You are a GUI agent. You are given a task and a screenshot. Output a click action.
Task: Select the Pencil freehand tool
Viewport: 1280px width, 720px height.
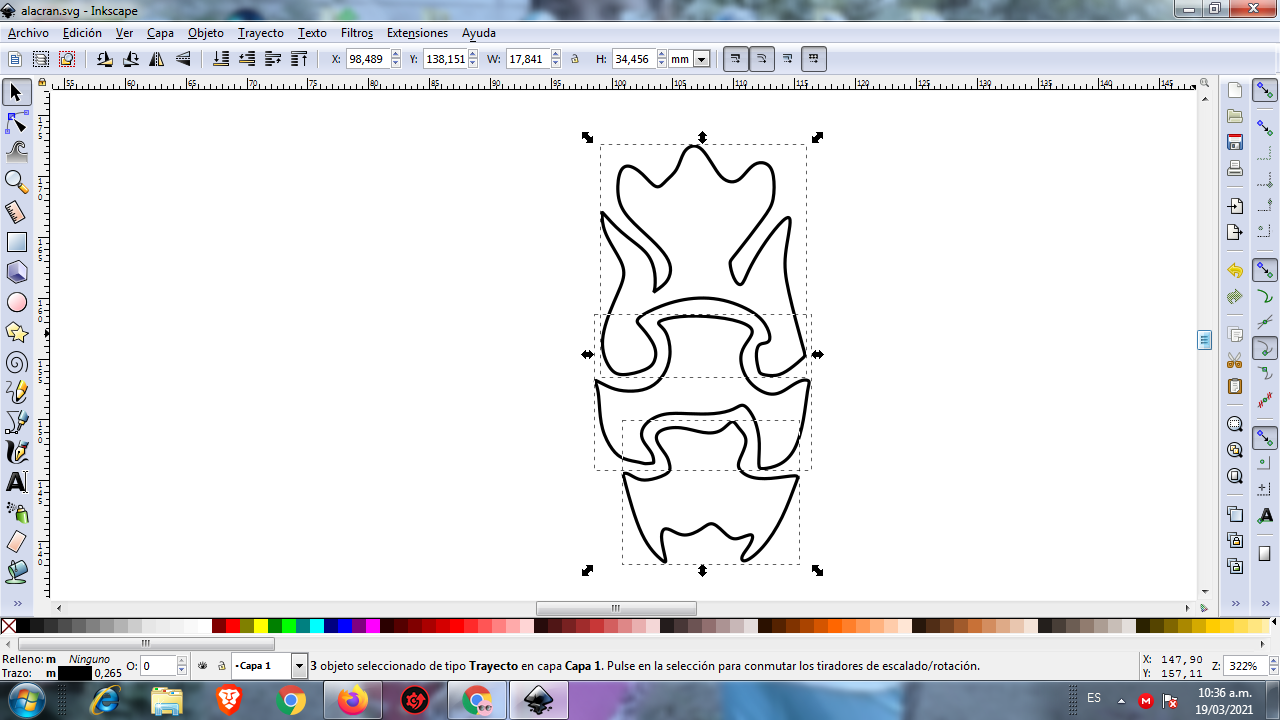(x=16, y=392)
